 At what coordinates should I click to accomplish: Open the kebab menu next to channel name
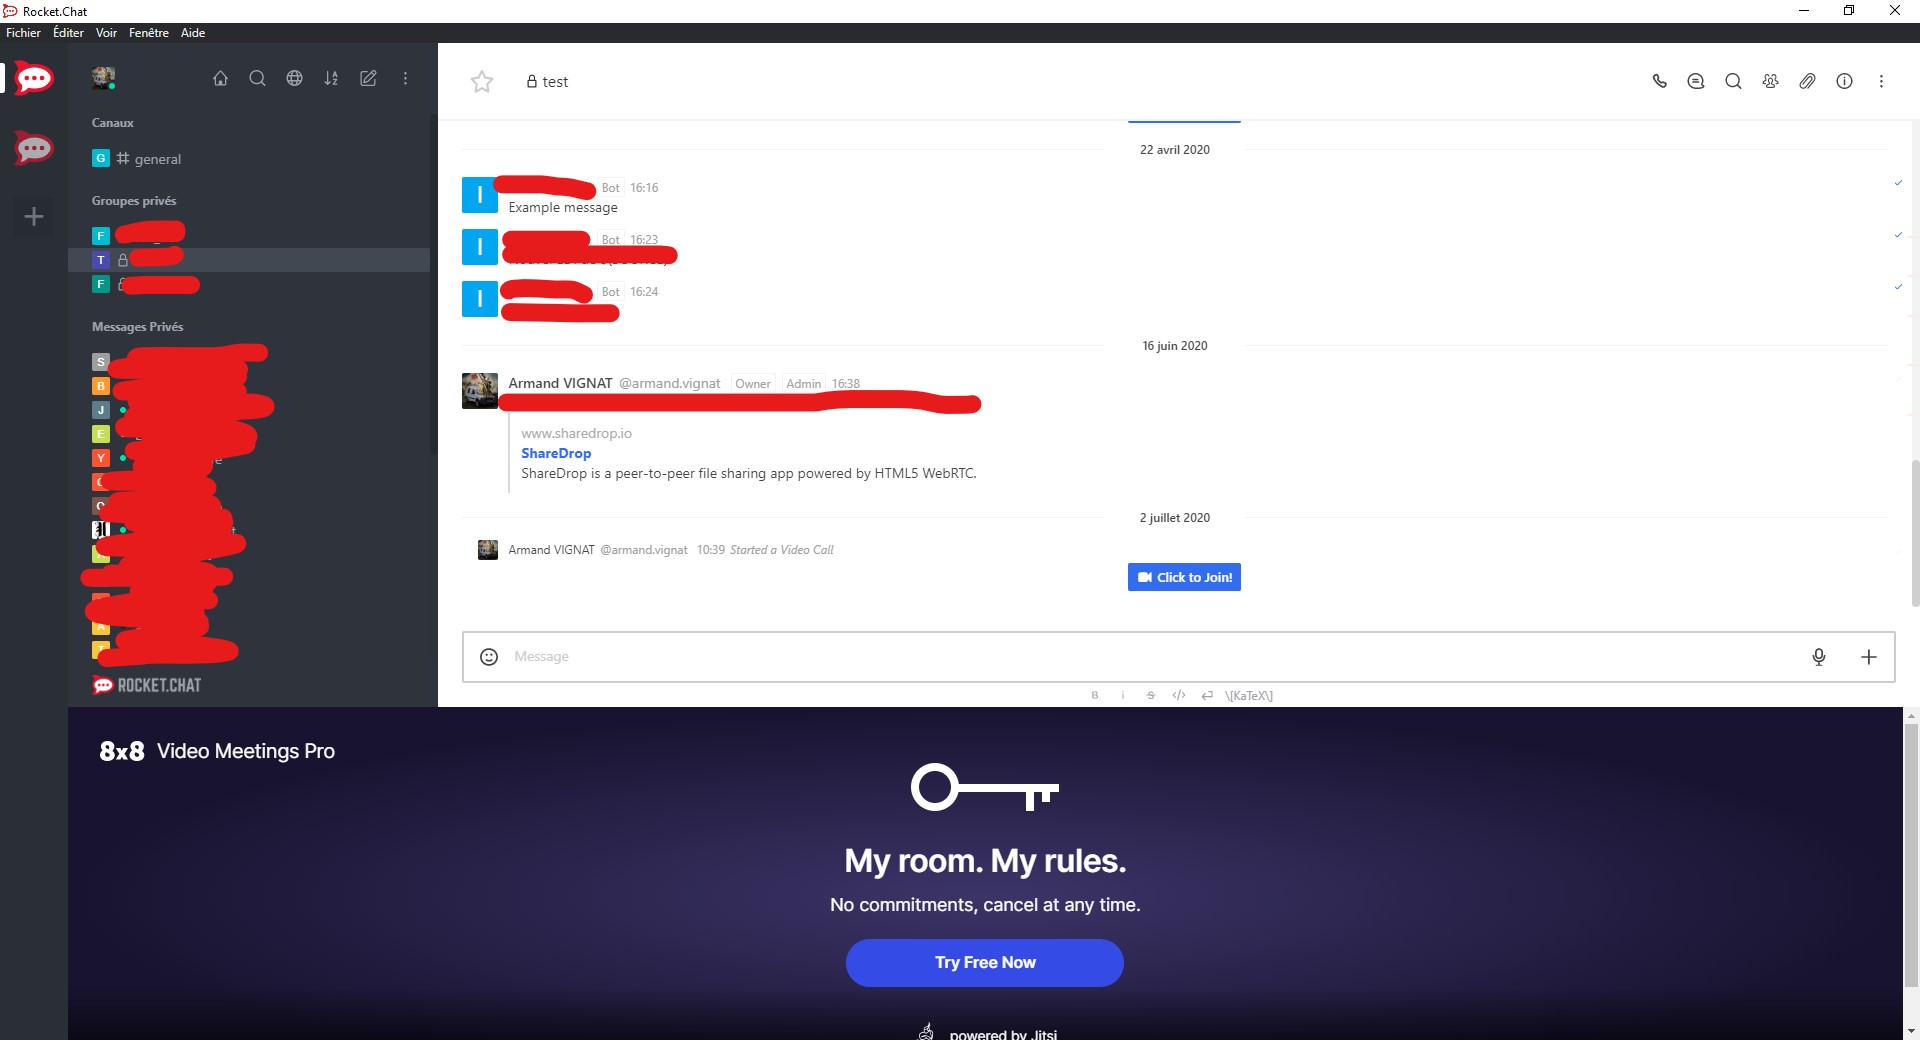click(1882, 81)
